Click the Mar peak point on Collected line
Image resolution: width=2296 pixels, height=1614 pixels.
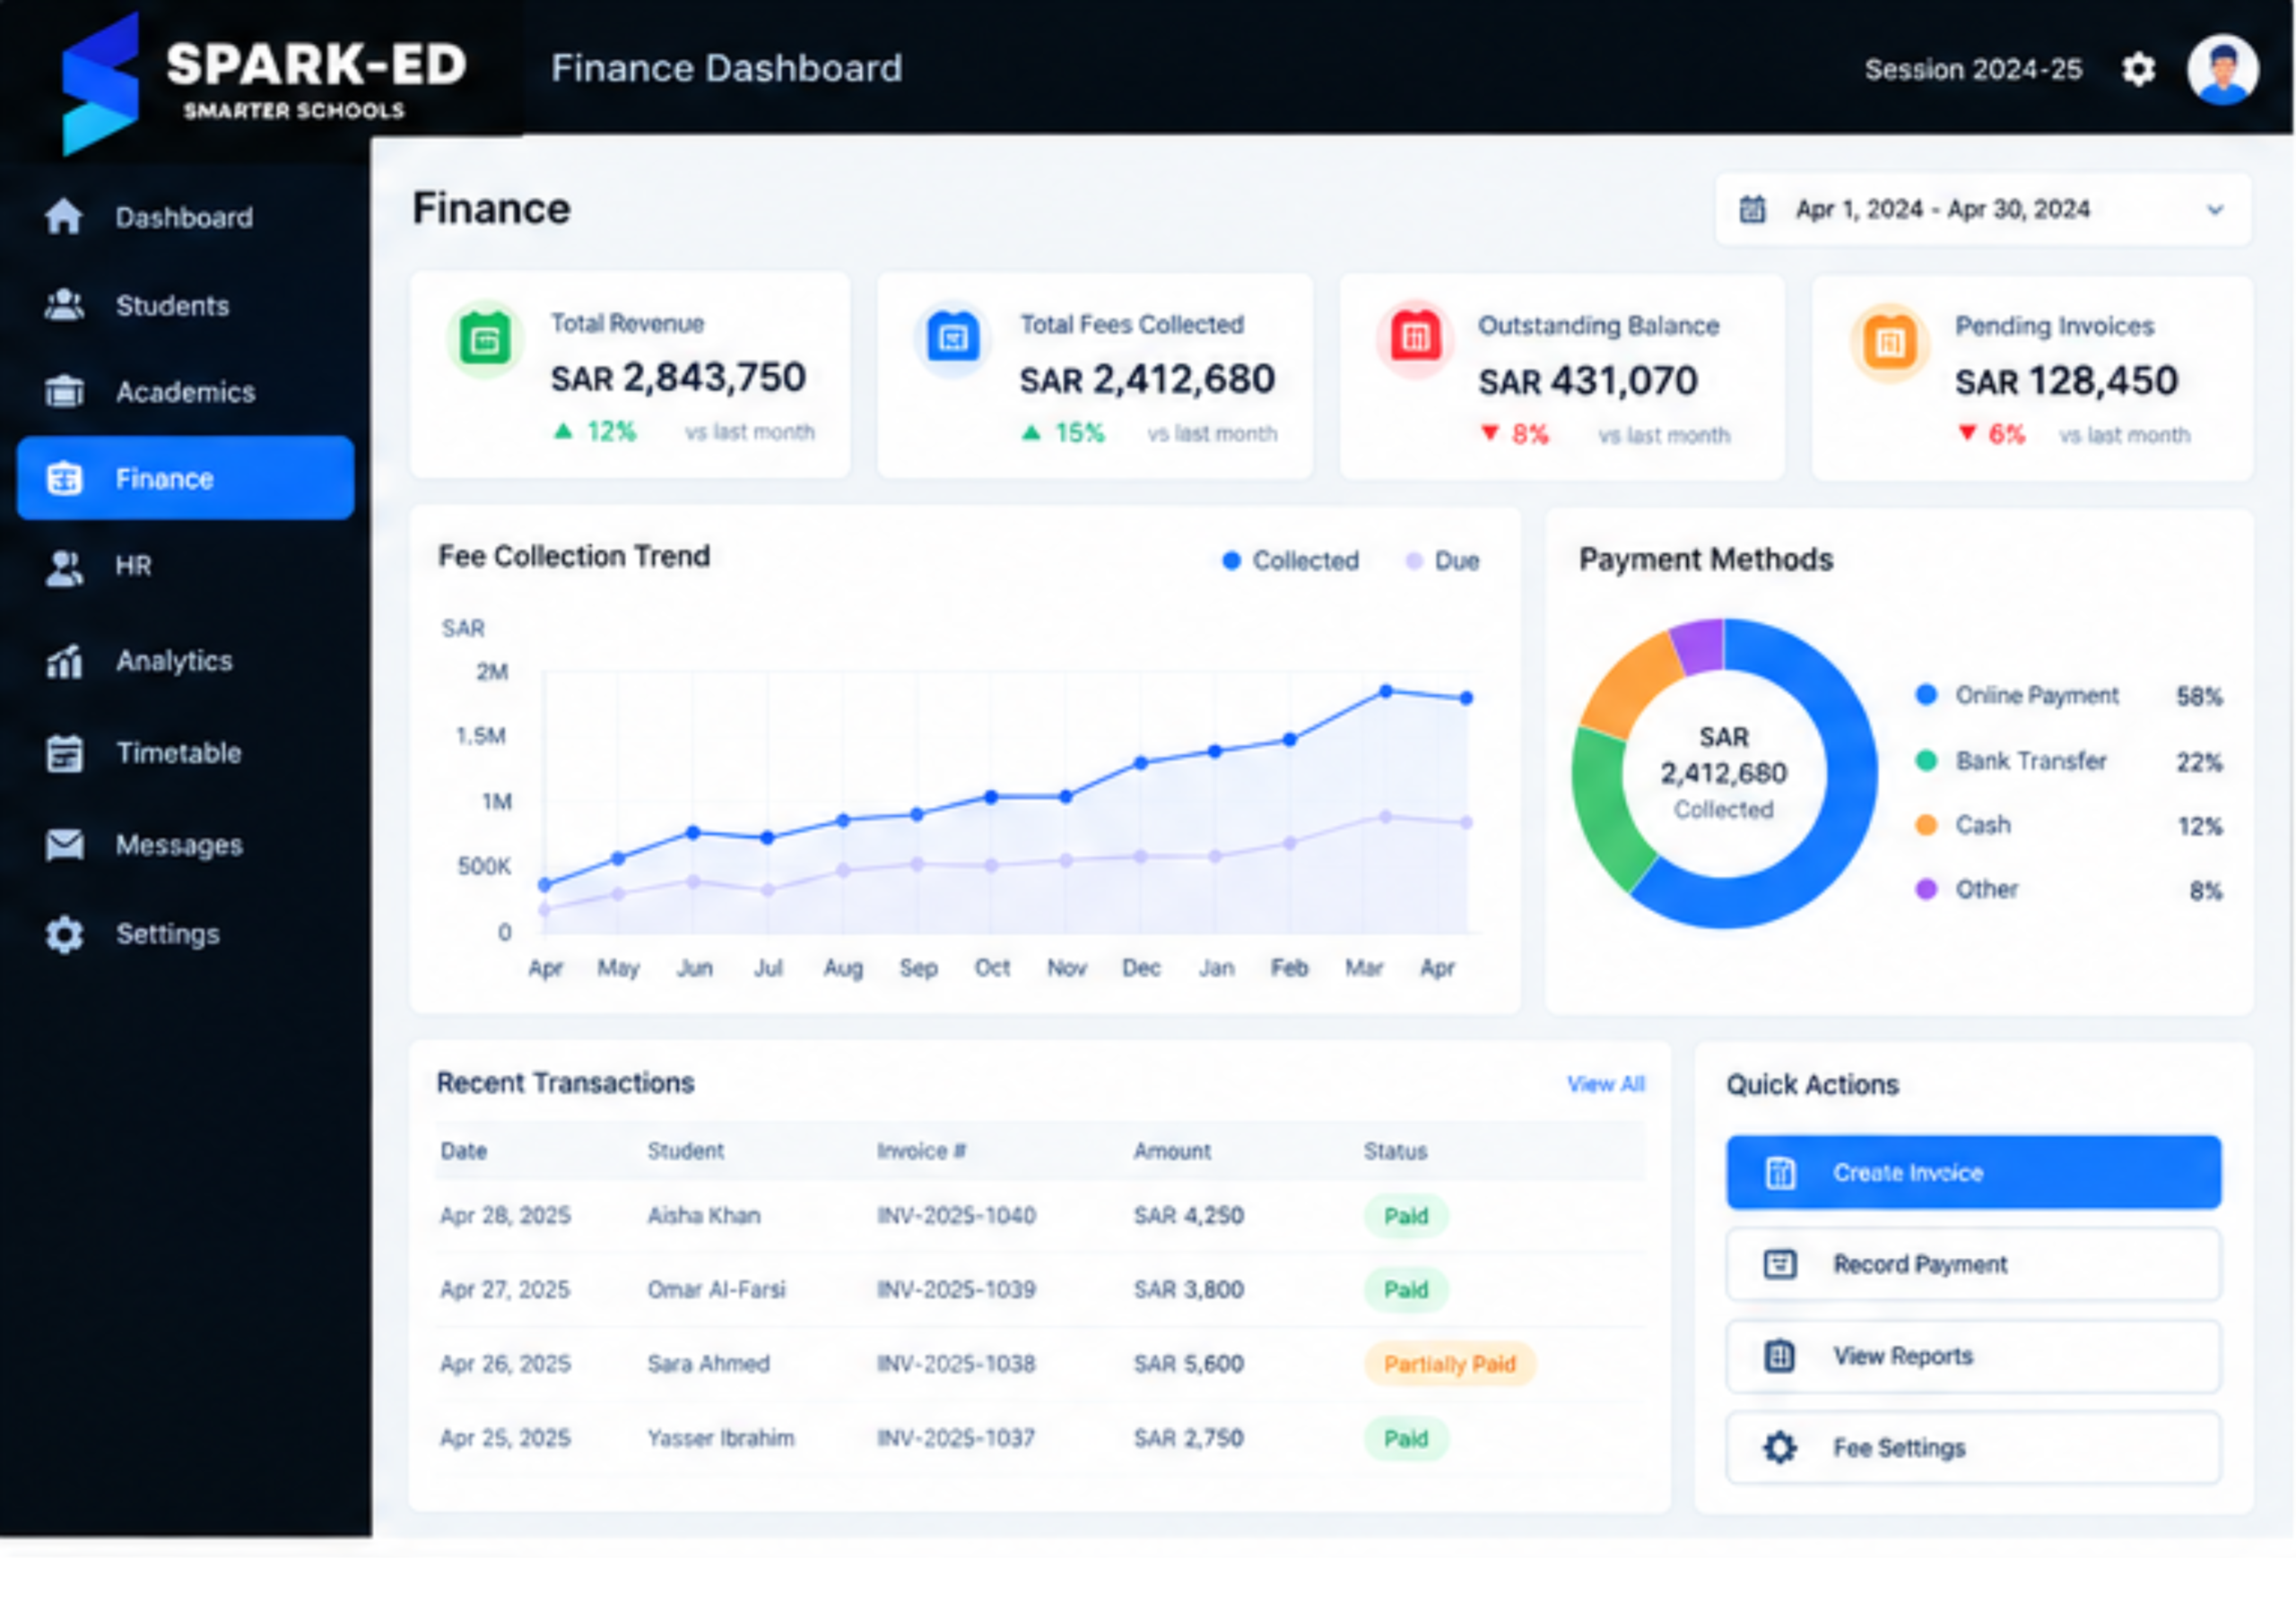(1385, 691)
